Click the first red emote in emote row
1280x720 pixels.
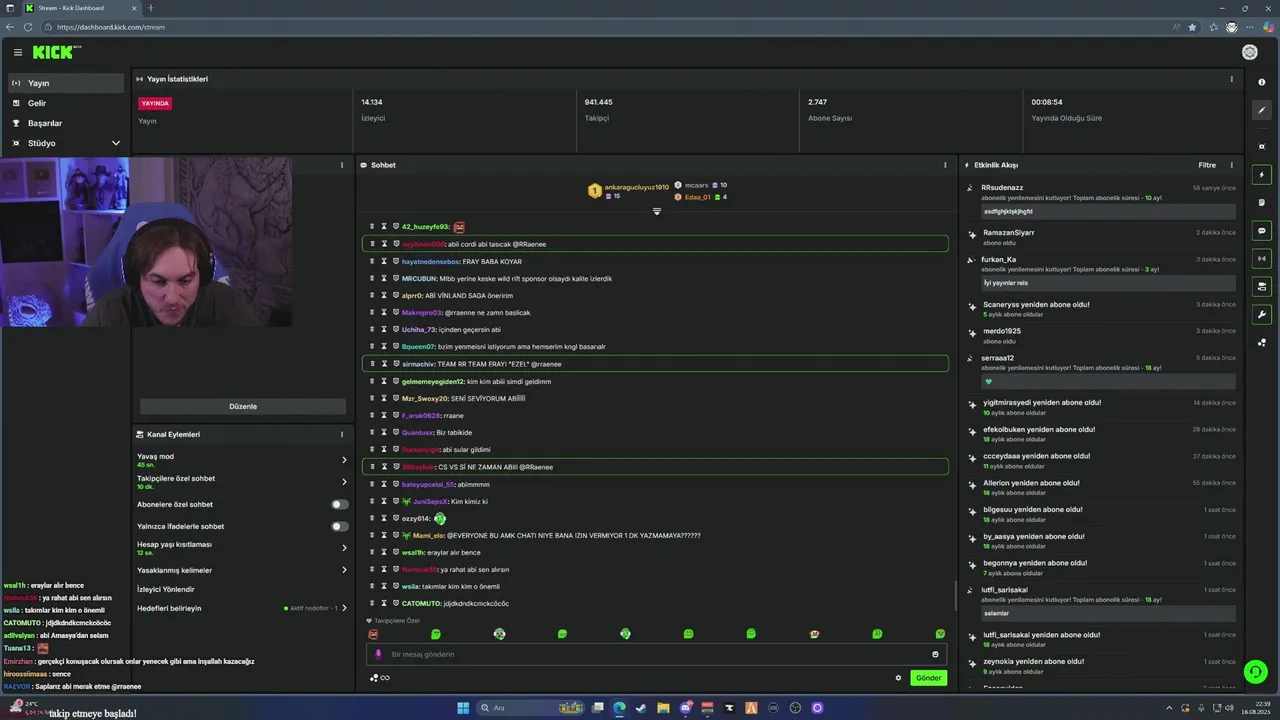(373, 634)
